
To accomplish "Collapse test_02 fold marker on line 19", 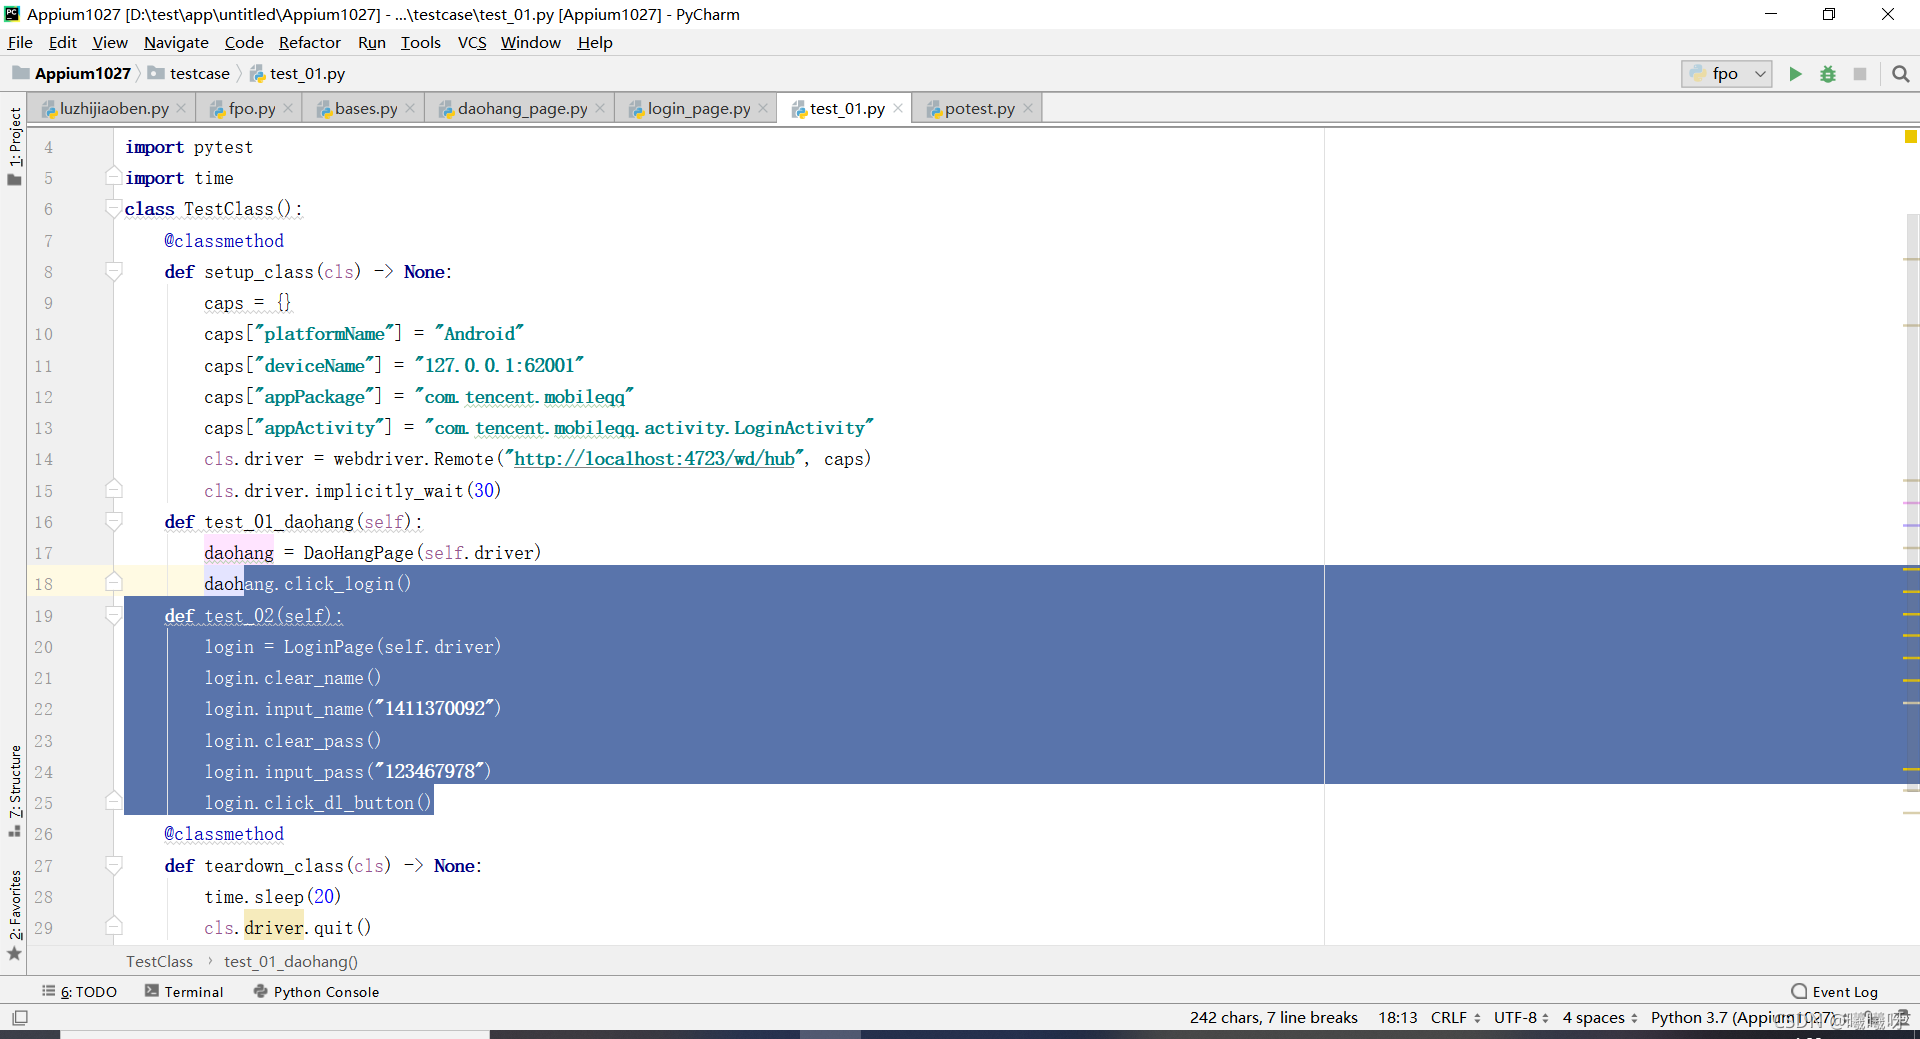I will click(x=114, y=616).
